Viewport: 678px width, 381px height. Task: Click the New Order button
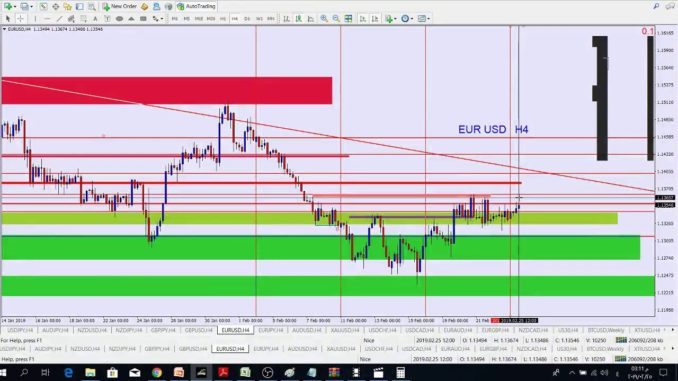pos(119,6)
